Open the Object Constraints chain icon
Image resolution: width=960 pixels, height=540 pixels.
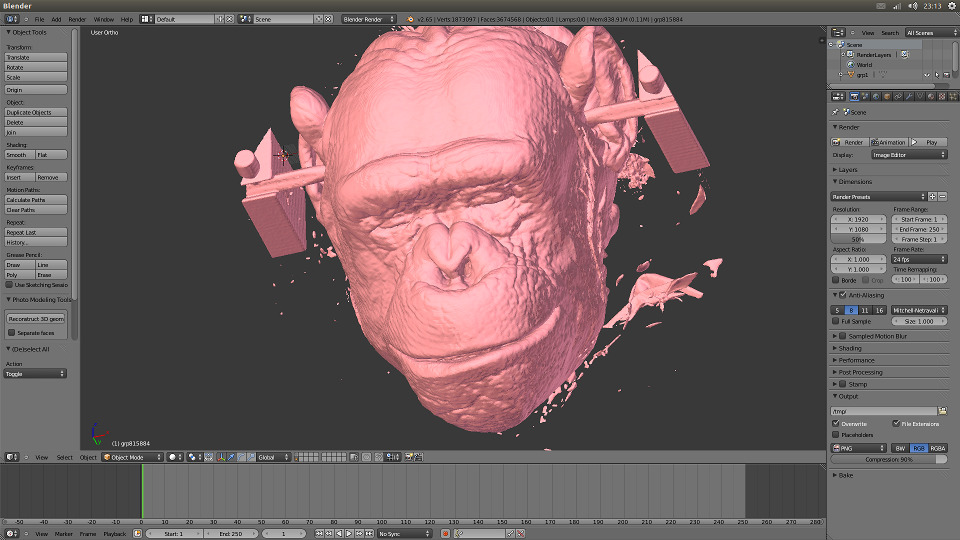pyautogui.click(x=898, y=97)
